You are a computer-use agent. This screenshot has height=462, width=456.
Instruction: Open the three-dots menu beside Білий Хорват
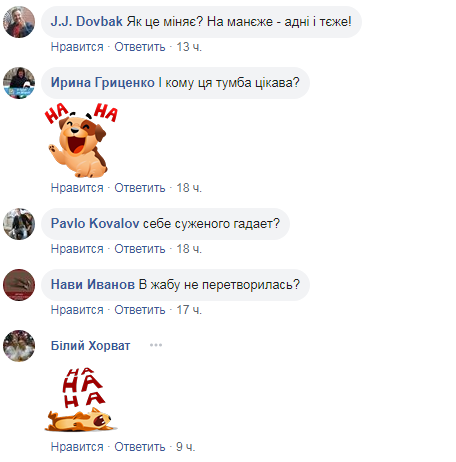pos(156,345)
